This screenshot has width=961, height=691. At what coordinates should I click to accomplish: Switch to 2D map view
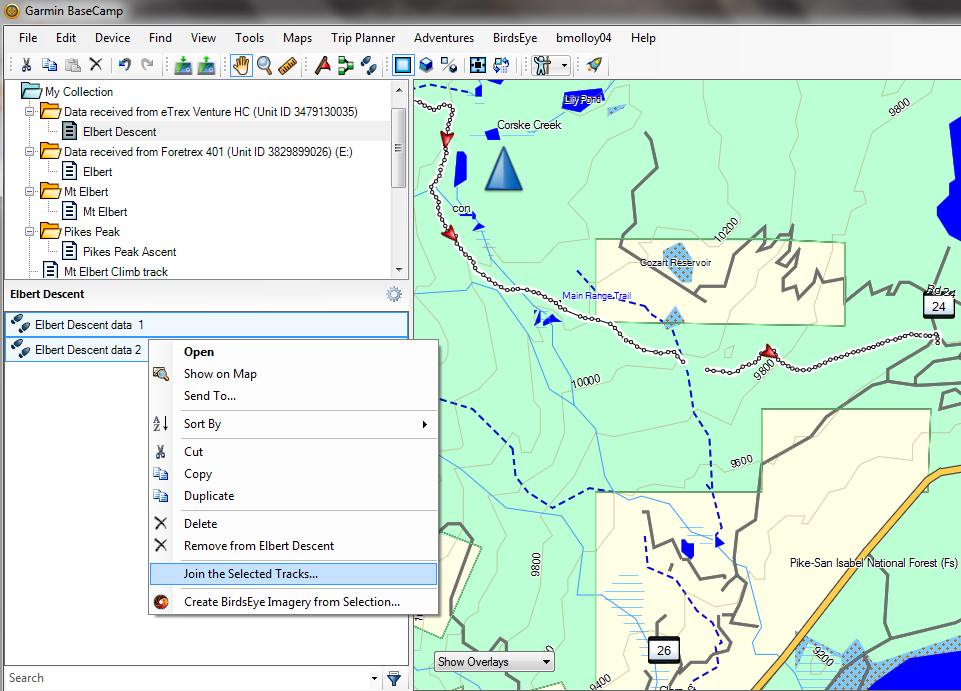click(403, 65)
